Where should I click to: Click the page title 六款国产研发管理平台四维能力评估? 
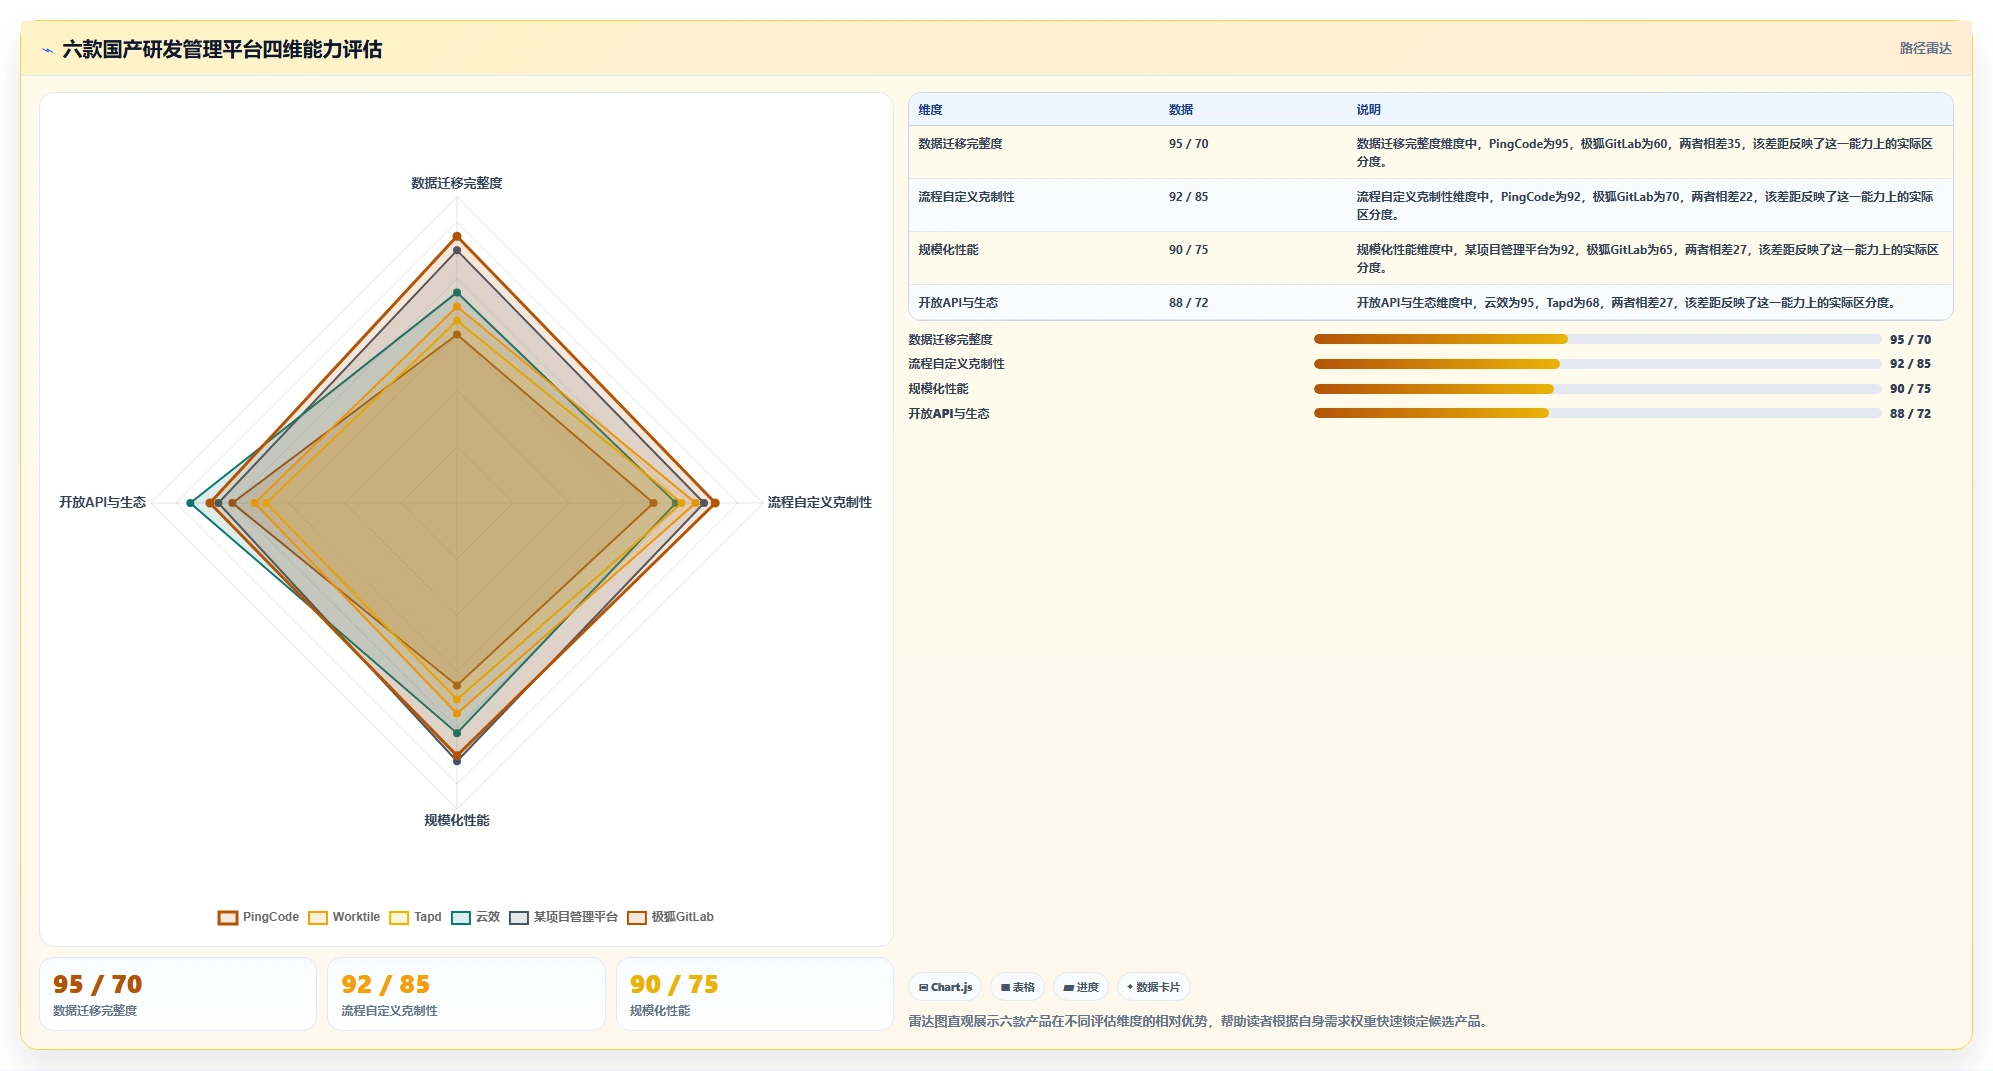tap(222, 50)
